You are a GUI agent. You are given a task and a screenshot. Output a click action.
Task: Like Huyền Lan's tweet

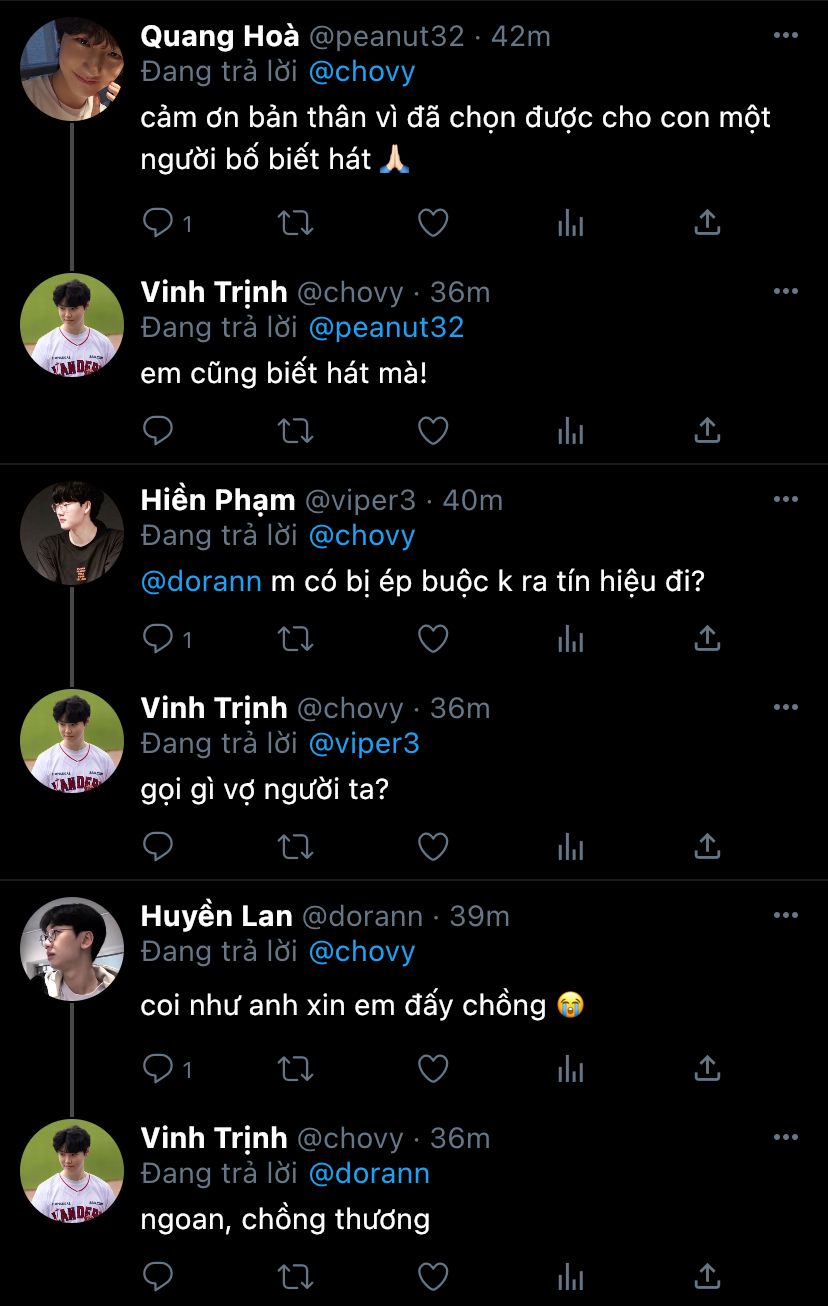click(x=432, y=1069)
